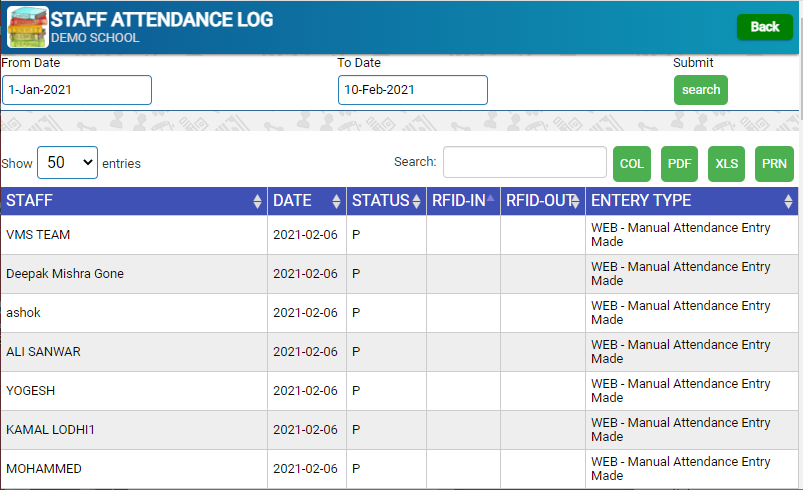Open COL column visibility button

tap(632, 164)
